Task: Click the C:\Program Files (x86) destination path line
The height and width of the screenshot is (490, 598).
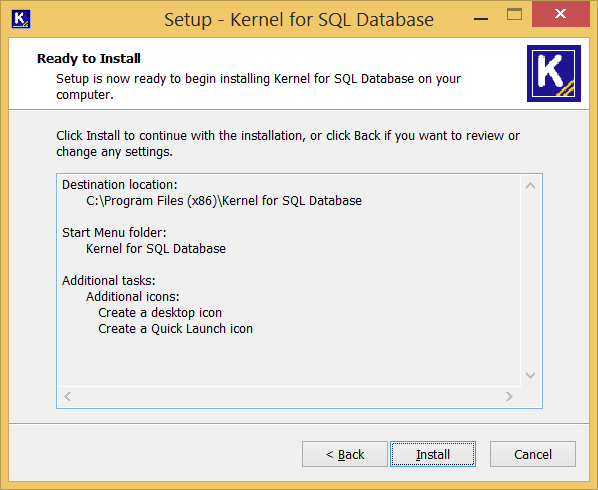Action: pos(224,201)
